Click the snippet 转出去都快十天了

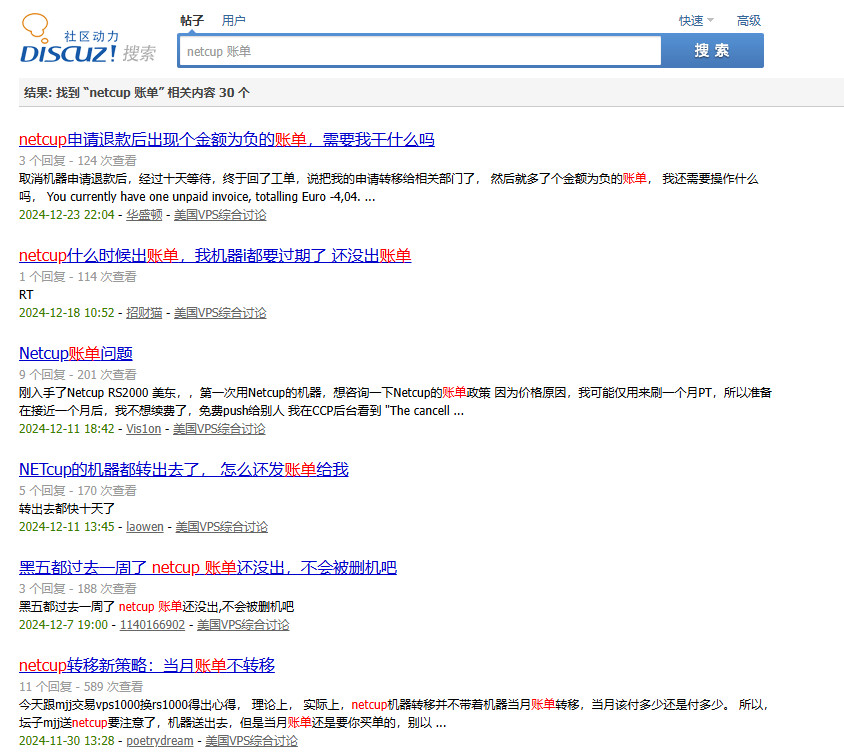(67, 508)
